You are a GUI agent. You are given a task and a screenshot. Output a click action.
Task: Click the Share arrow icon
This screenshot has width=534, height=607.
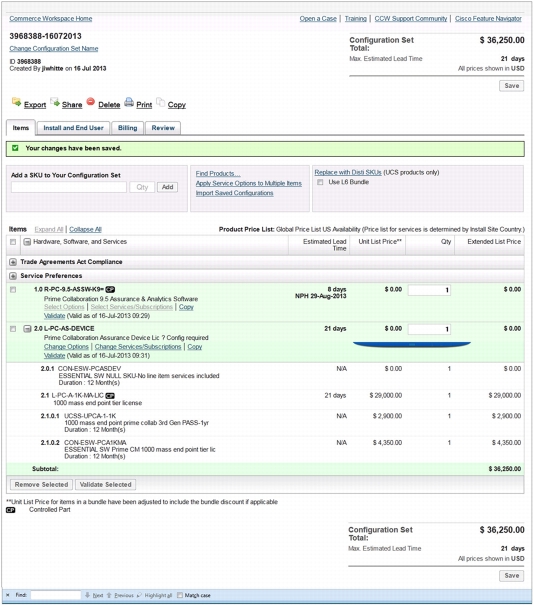tap(55, 102)
